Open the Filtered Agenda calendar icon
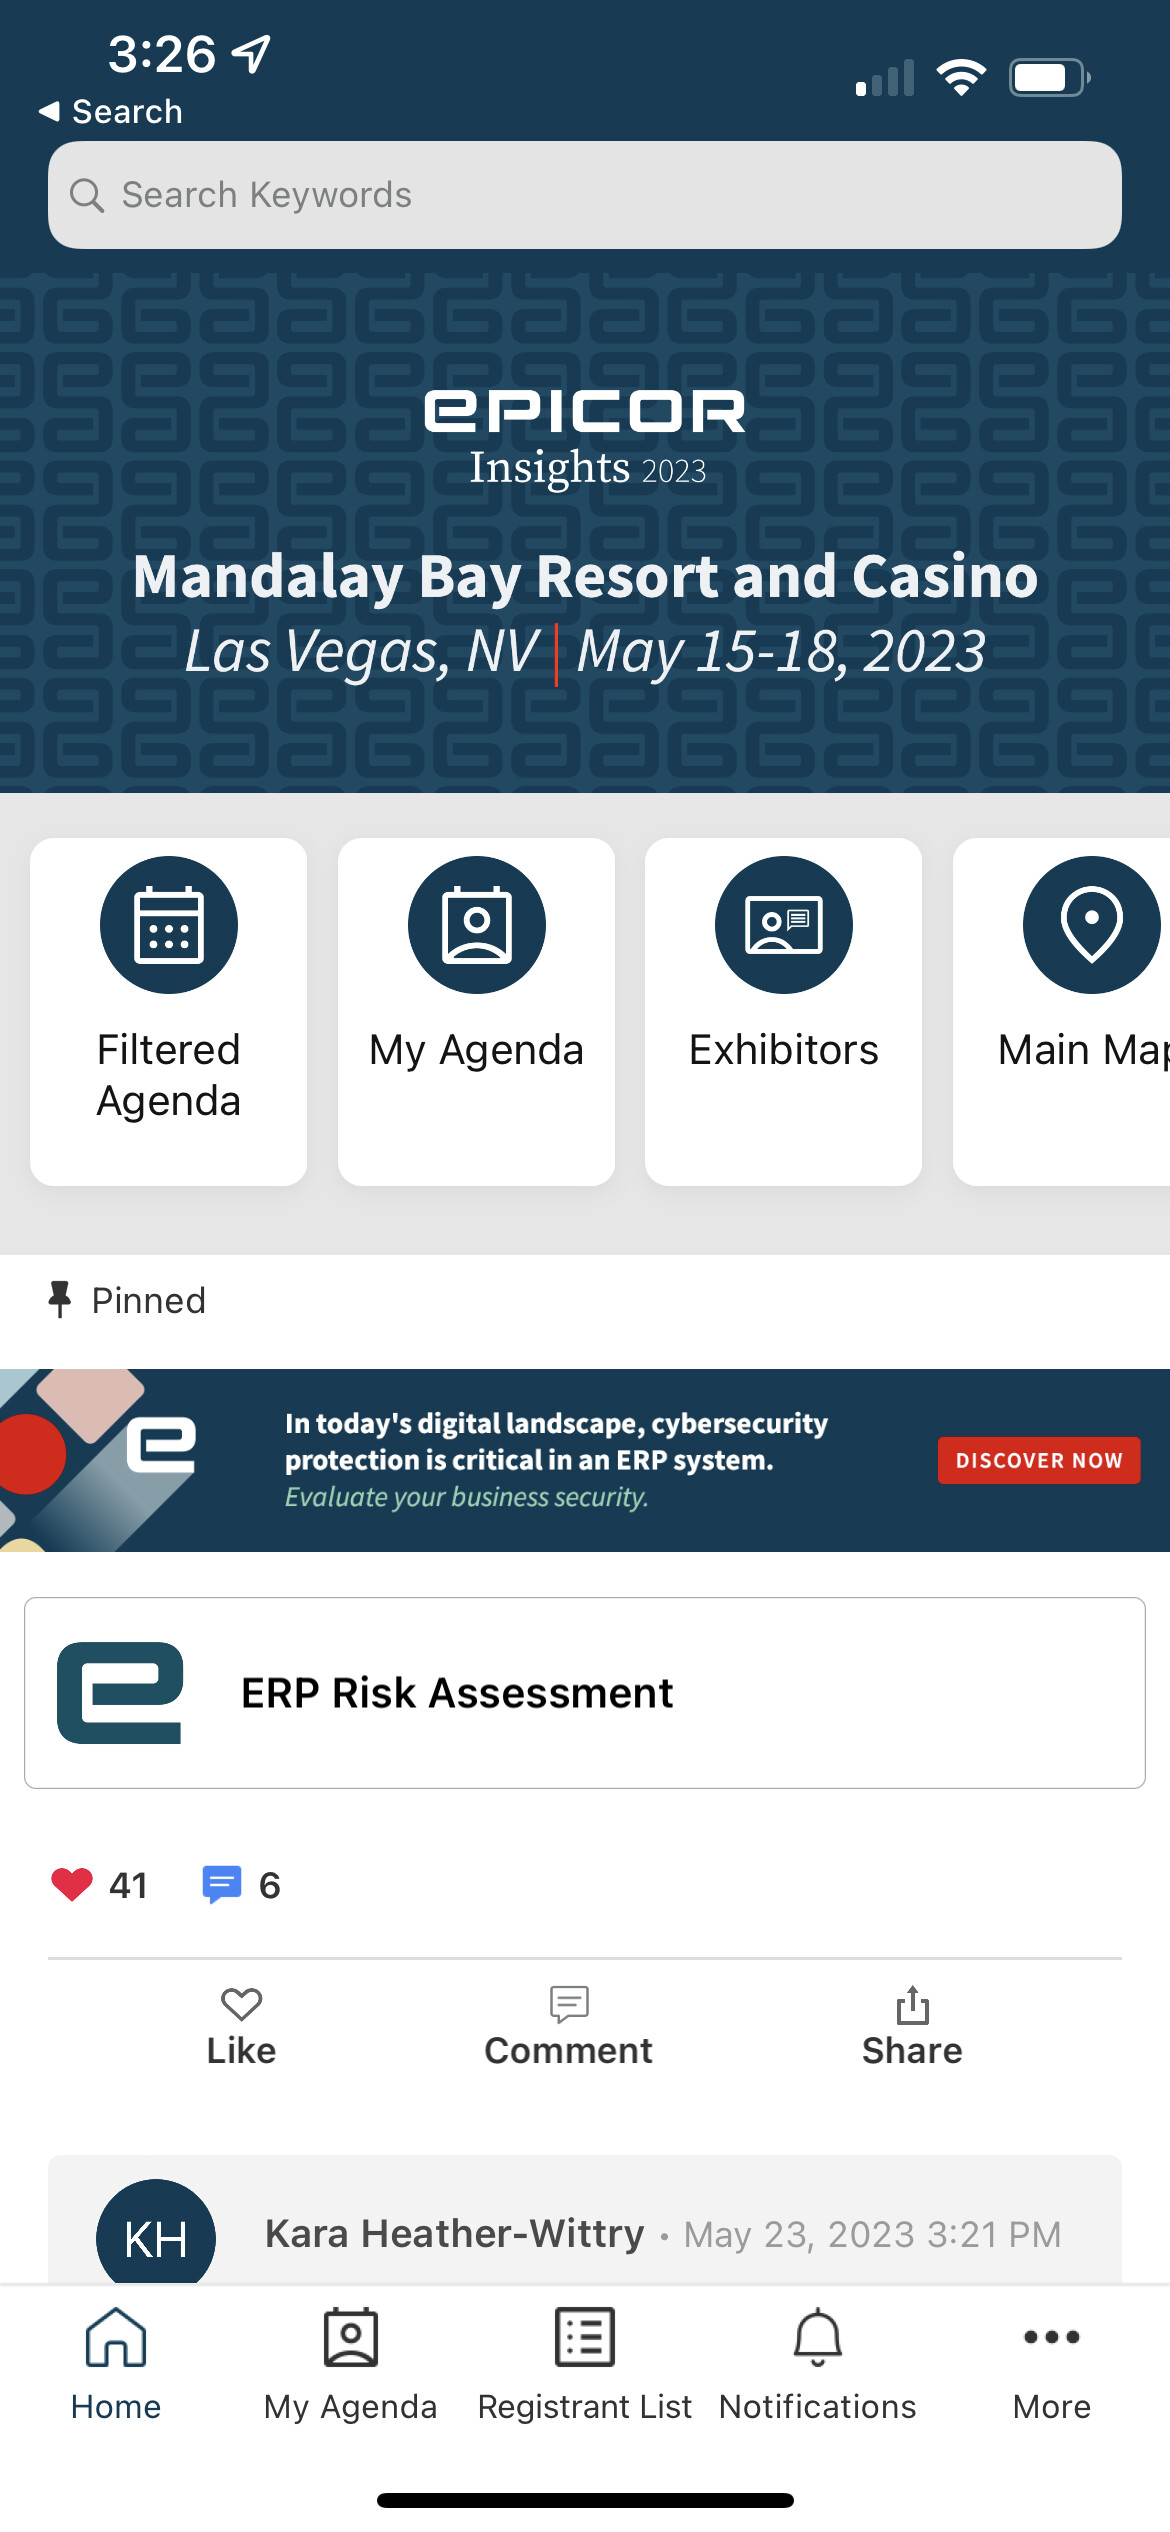The image size is (1170, 2532). point(169,925)
